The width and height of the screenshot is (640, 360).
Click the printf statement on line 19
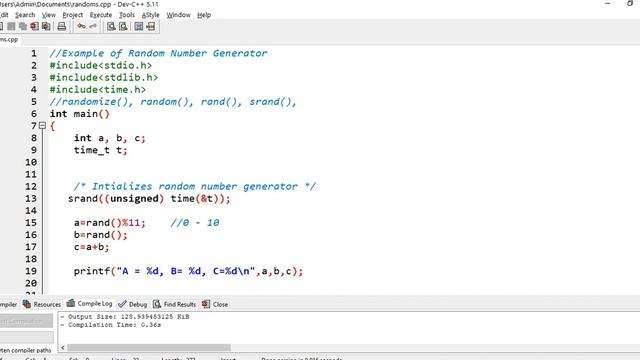(x=188, y=271)
